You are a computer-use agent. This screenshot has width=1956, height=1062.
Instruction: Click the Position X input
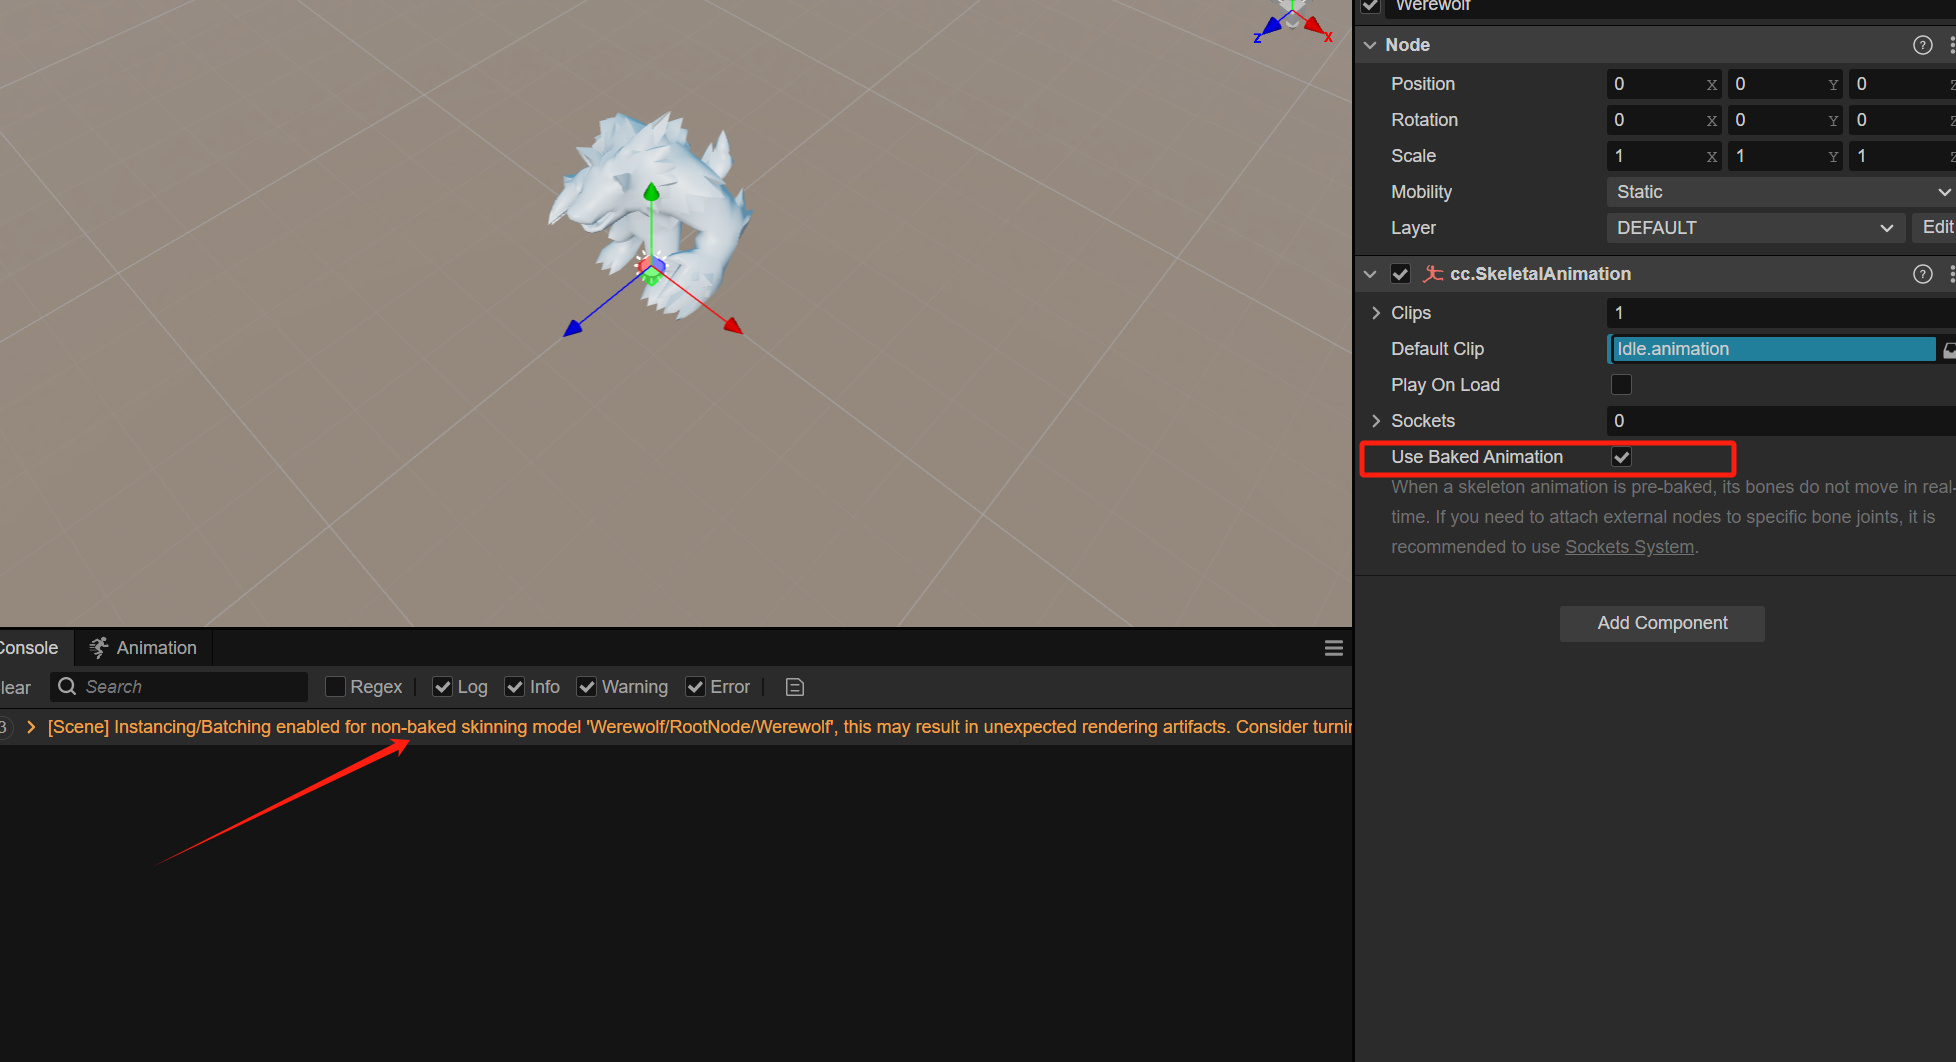coord(1664,84)
